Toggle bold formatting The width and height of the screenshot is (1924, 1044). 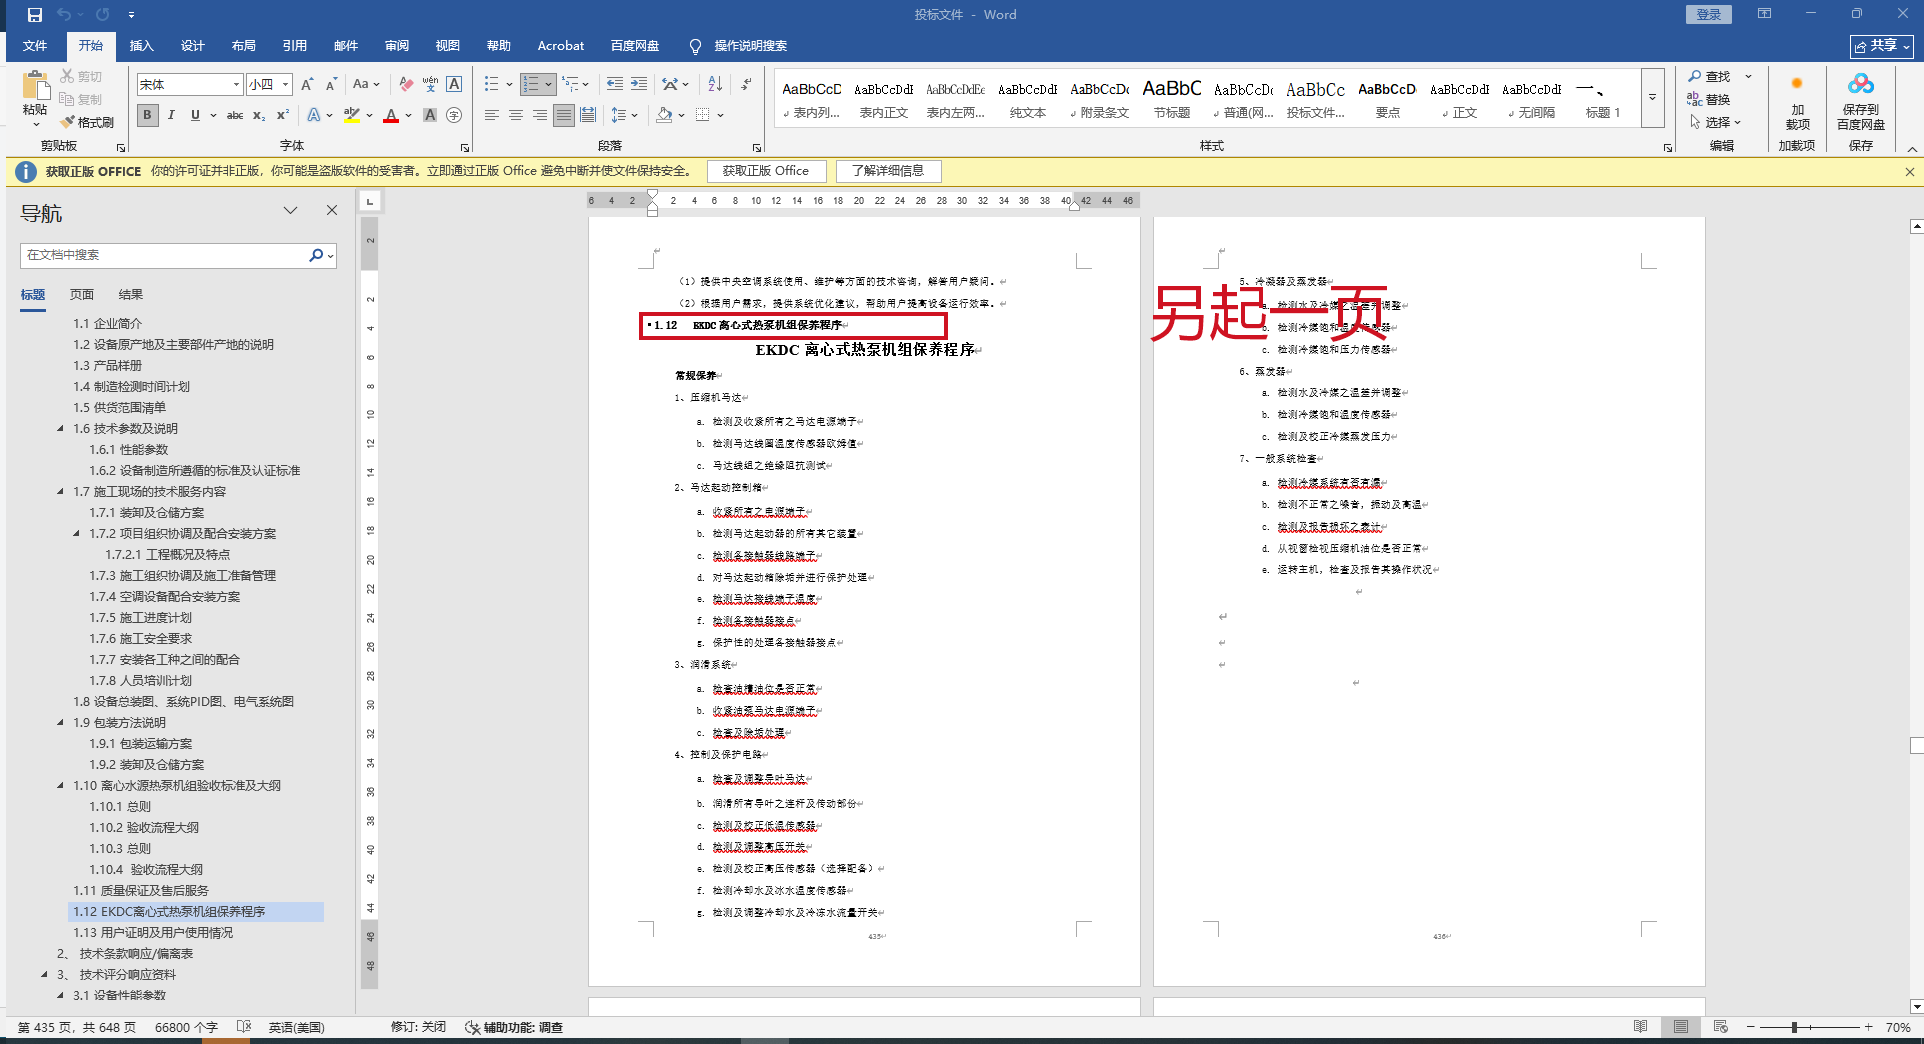[x=148, y=115]
